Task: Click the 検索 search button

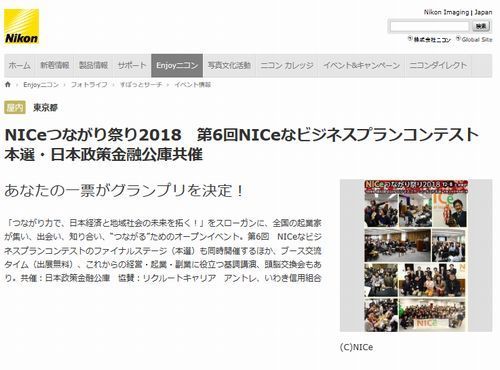Action: (x=481, y=26)
